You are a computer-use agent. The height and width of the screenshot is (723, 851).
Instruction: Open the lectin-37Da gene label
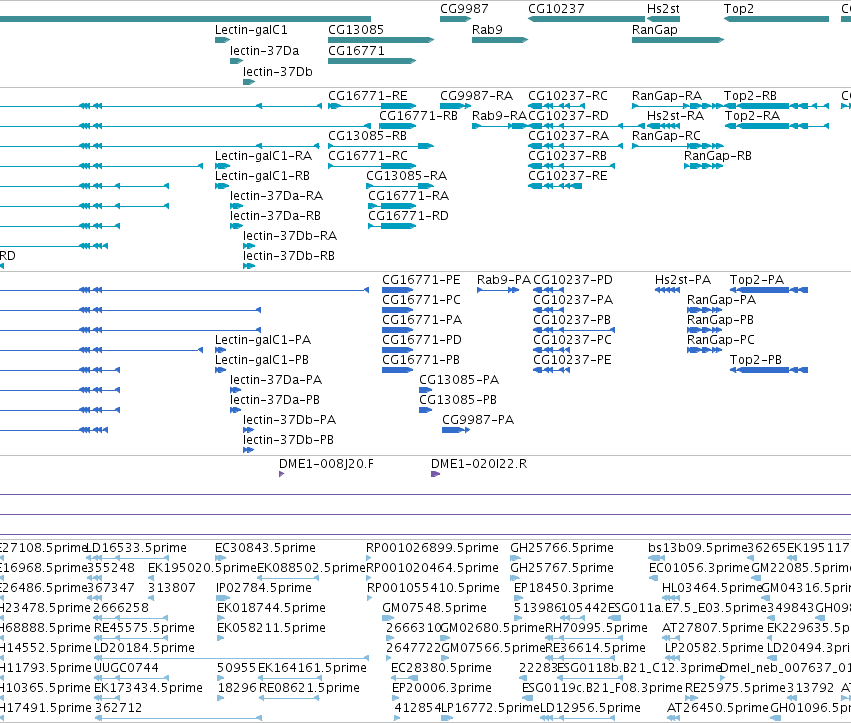pos(264,51)
